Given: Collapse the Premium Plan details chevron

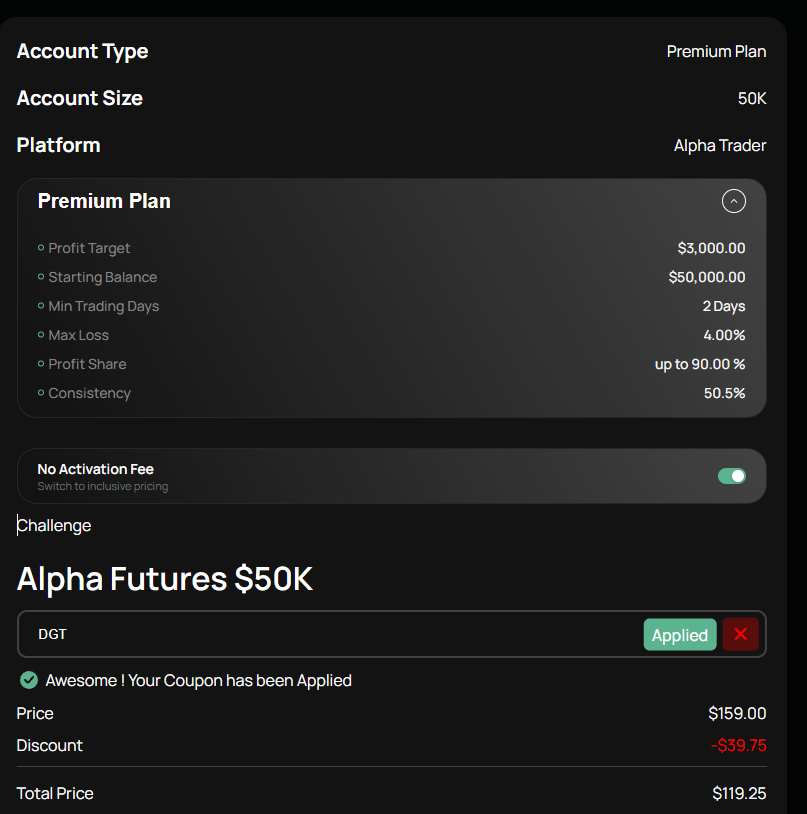Looking at the screenshot, I should [733, 201].
